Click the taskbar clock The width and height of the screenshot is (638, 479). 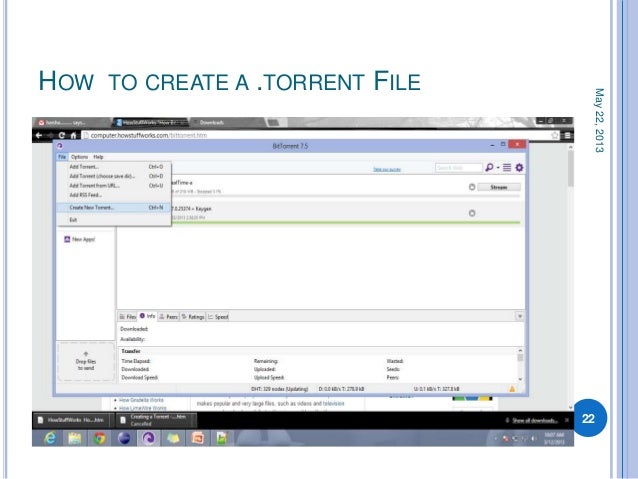[554, 438]
